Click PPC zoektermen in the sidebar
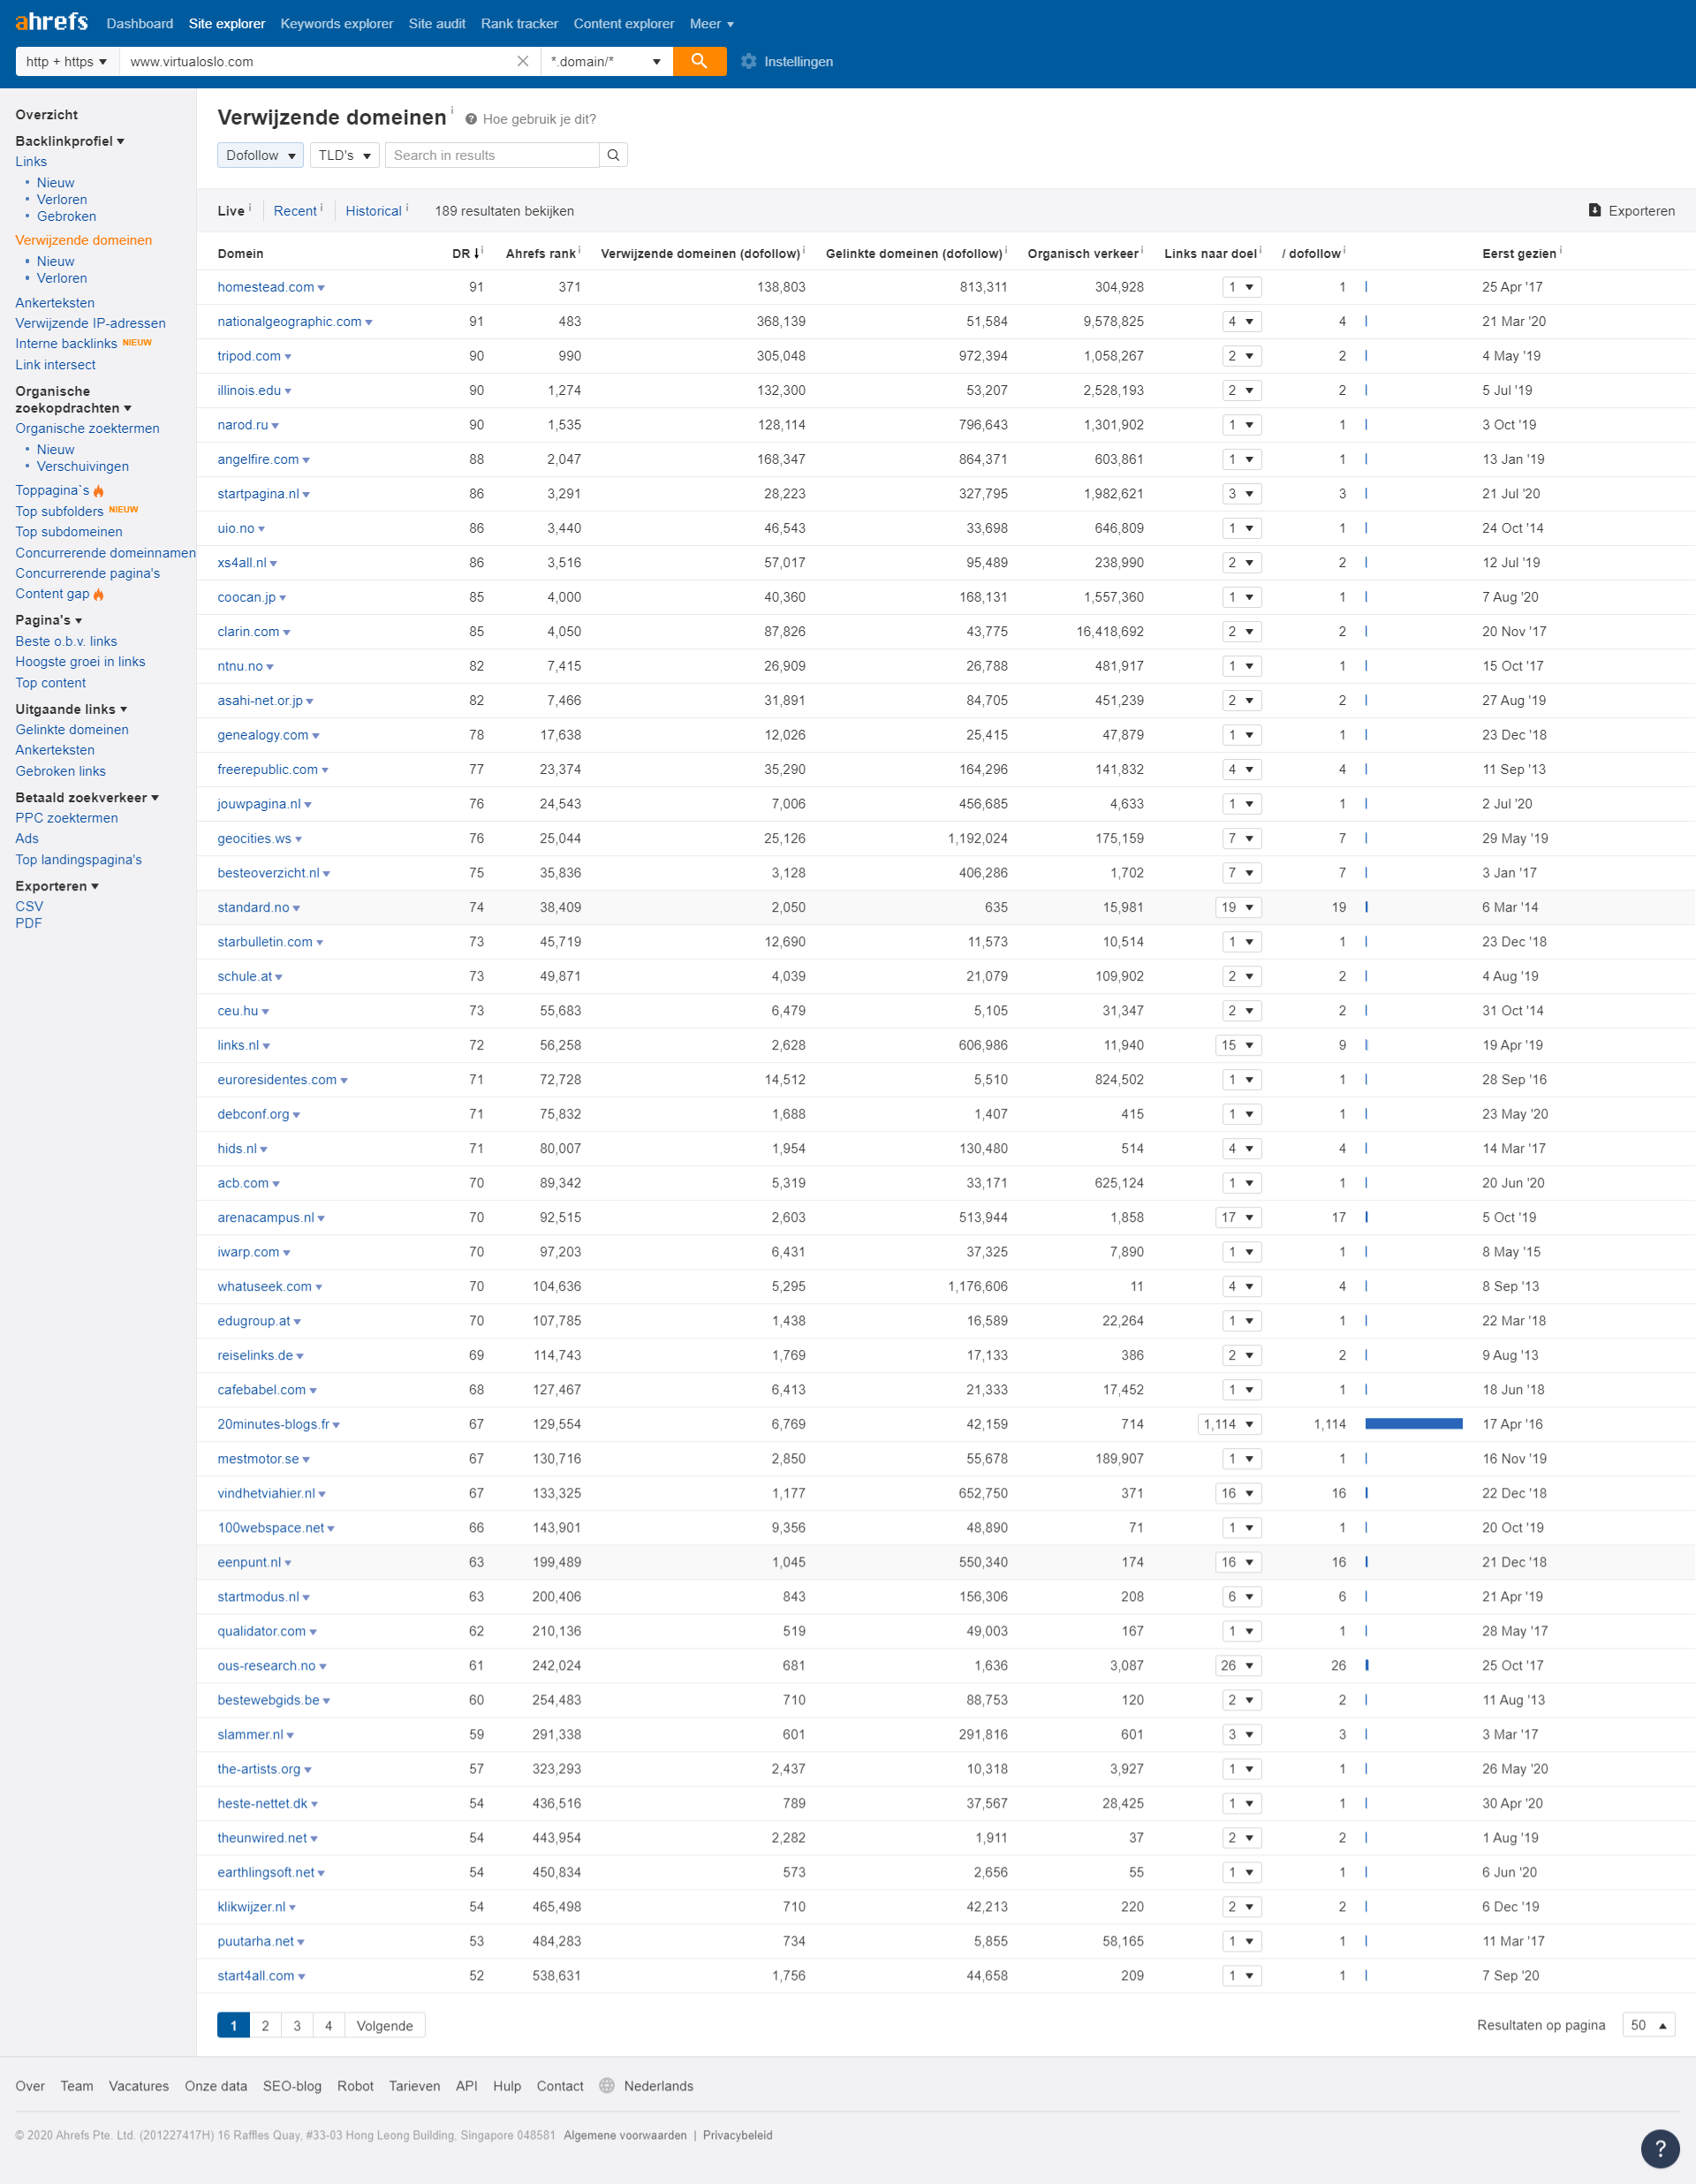Viewport: 1696px width, 2184px height. click(x=66, y=818)
